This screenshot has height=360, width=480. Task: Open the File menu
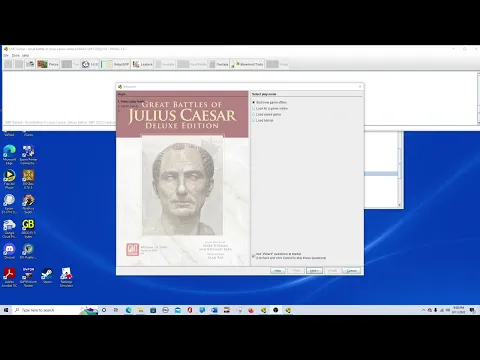click(6, 55)
